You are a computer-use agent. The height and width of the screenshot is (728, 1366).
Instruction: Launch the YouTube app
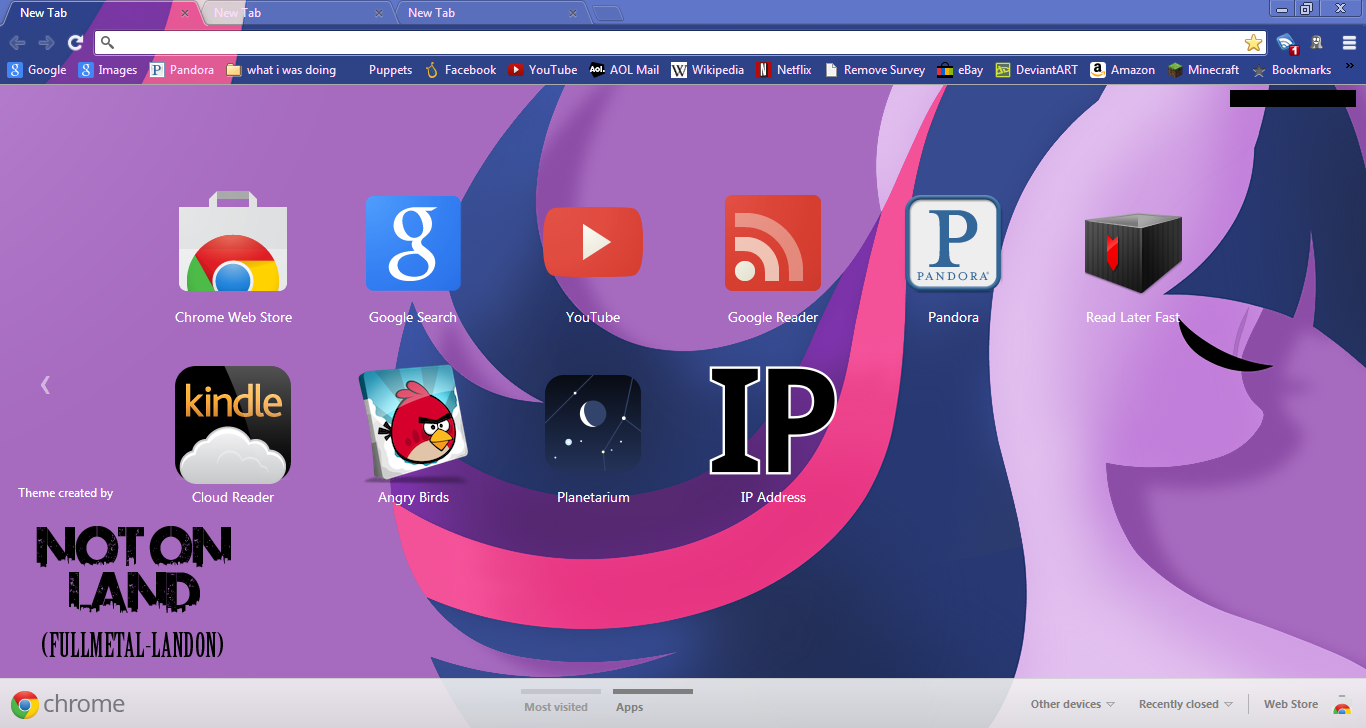[x=592, y=242]
